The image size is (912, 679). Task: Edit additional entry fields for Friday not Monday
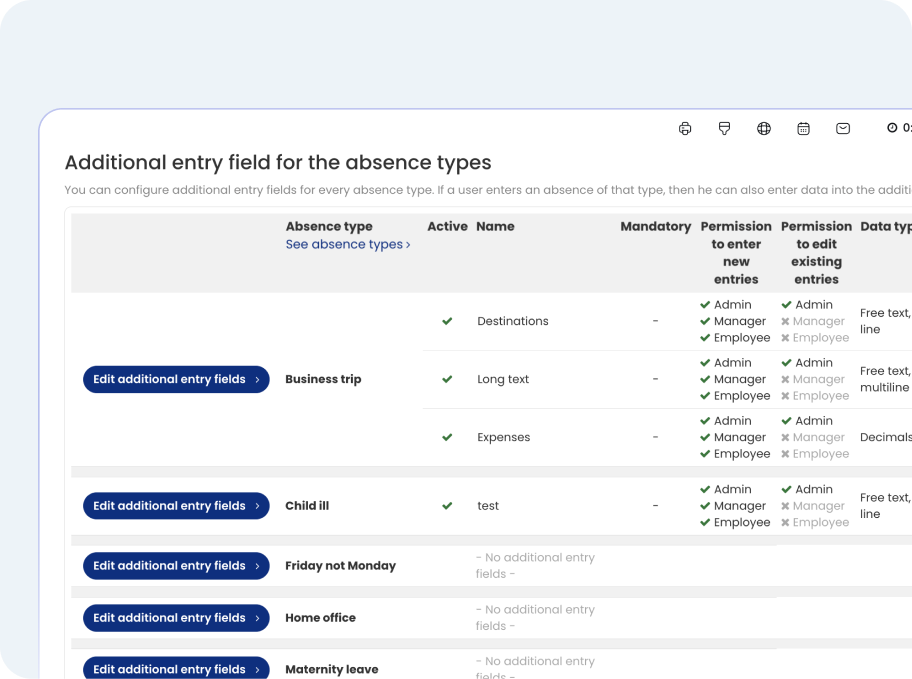[176, 566]
